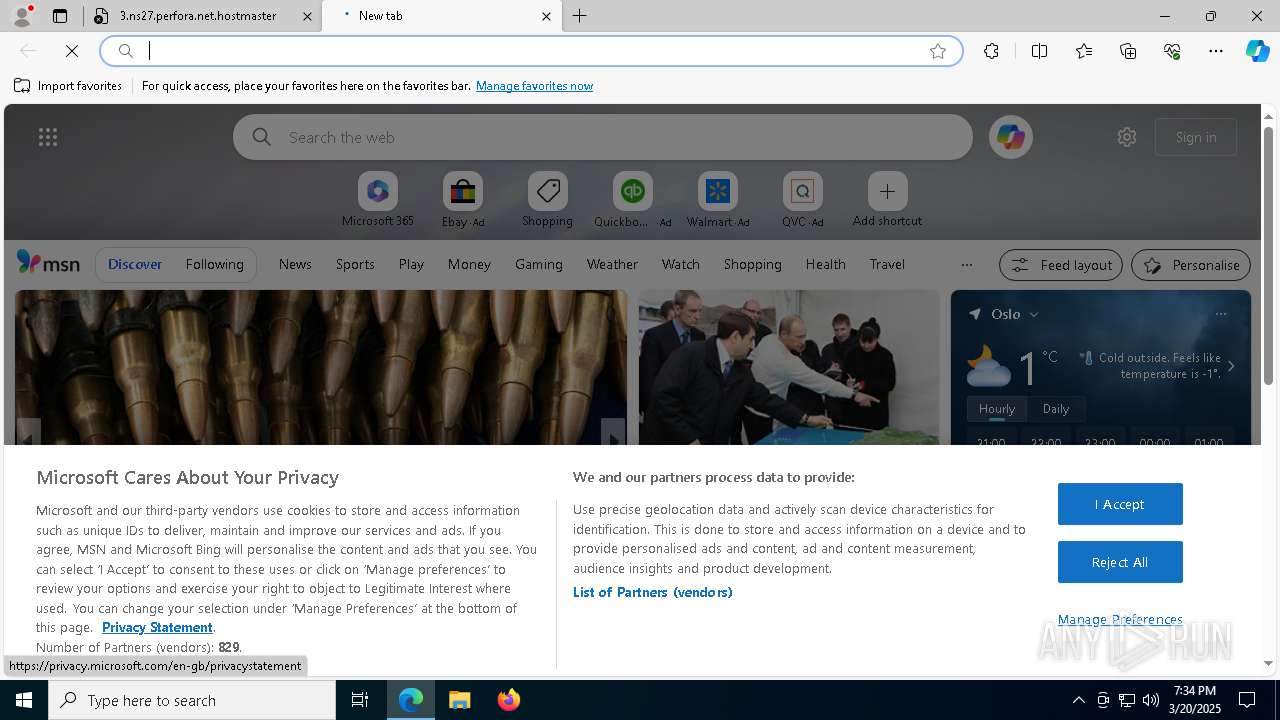Open File Explorer from the taskbar
This screenshot has height=720, width=1280.
[x=459, y=700]
